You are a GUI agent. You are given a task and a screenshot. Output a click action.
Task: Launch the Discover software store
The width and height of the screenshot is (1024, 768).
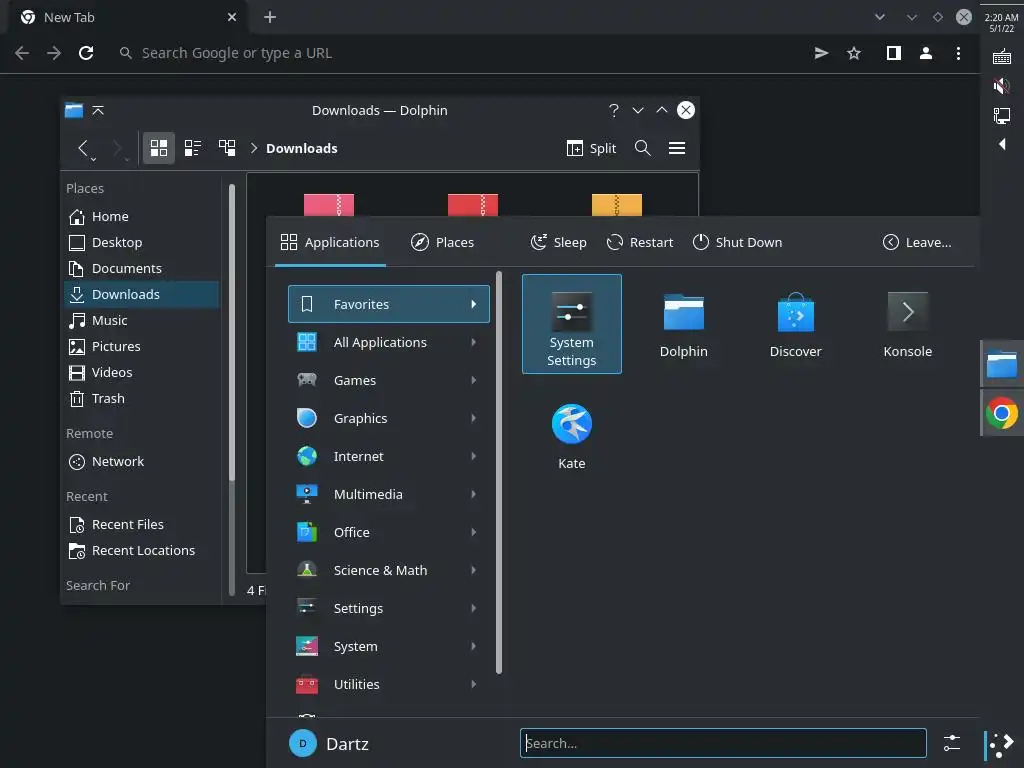pos(795,325)
